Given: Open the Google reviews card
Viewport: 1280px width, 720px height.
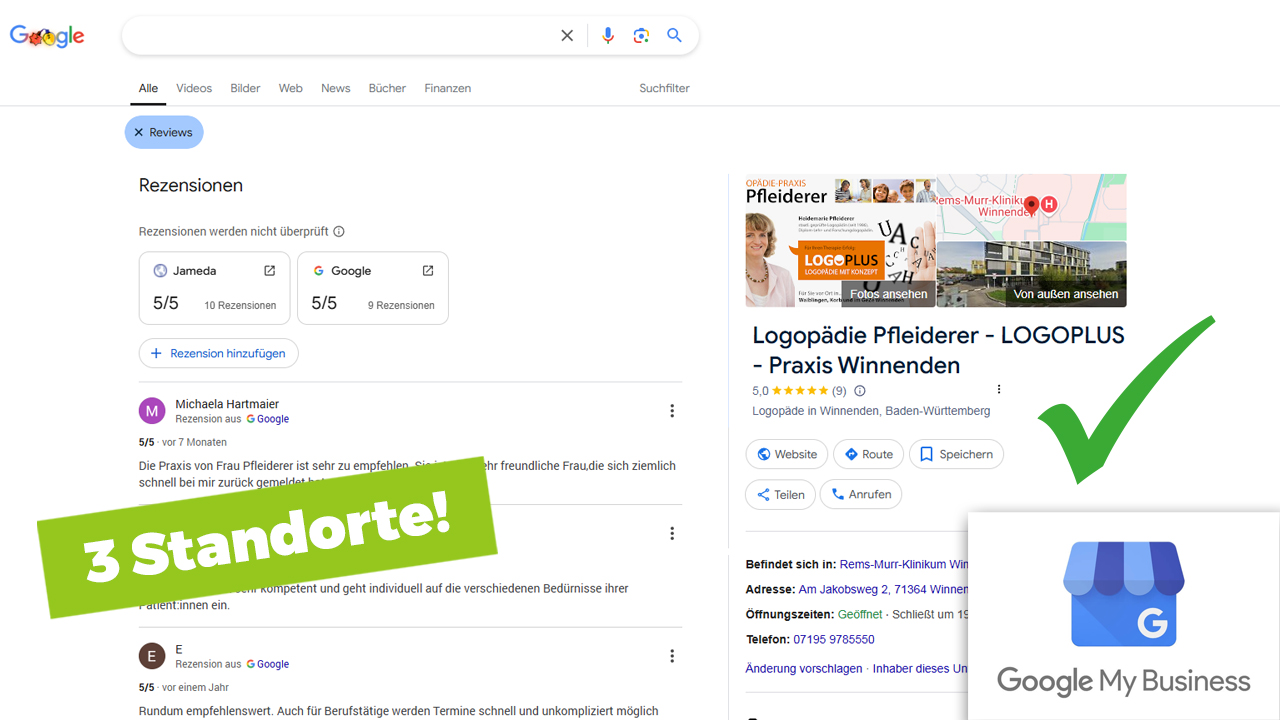Looking at the screenshot, I should pyautogui.click(x=372, y=288).
